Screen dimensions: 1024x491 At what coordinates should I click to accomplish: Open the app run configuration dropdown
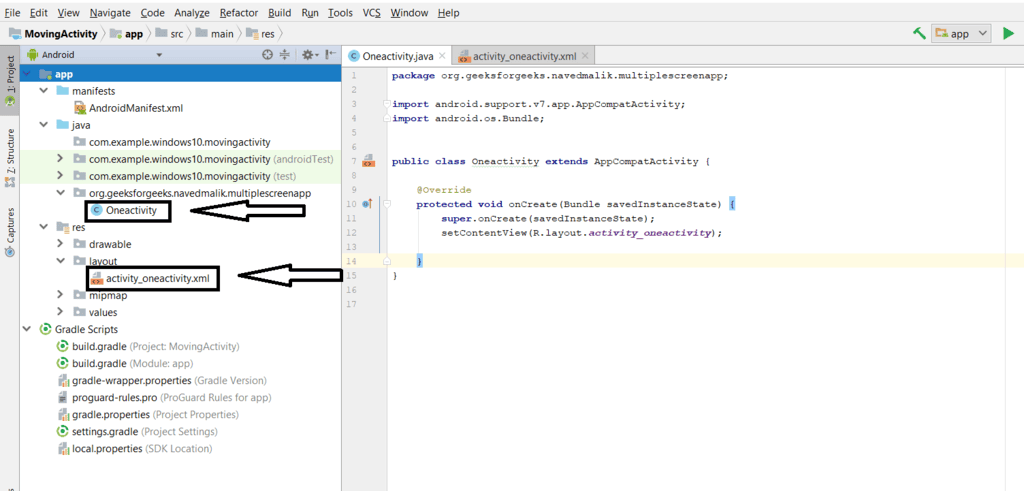click(x=961, y=33)
